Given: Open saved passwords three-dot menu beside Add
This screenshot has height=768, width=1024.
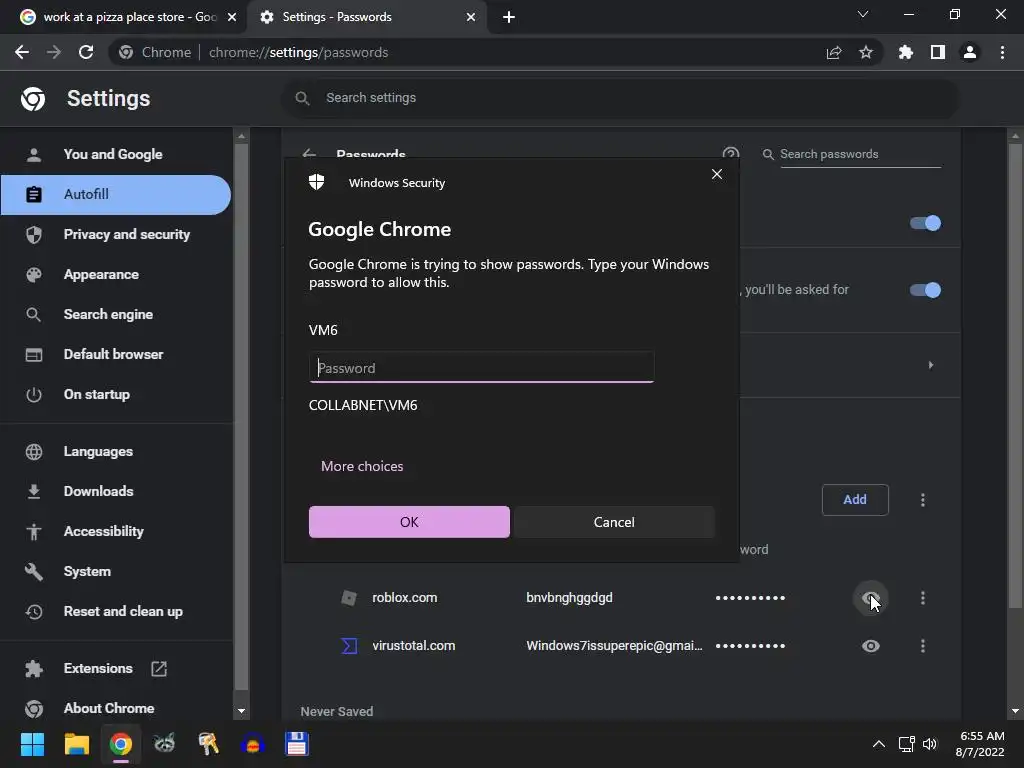Looking at the screenshot, I should [x=922, y=500].
